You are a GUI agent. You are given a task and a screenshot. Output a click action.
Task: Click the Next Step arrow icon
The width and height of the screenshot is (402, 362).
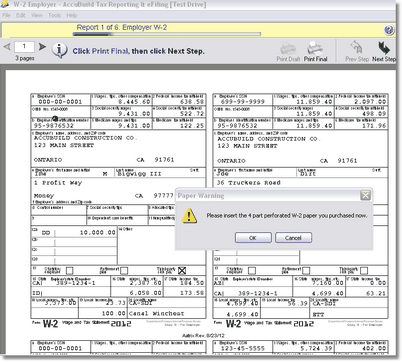click(x=384, y=48)
